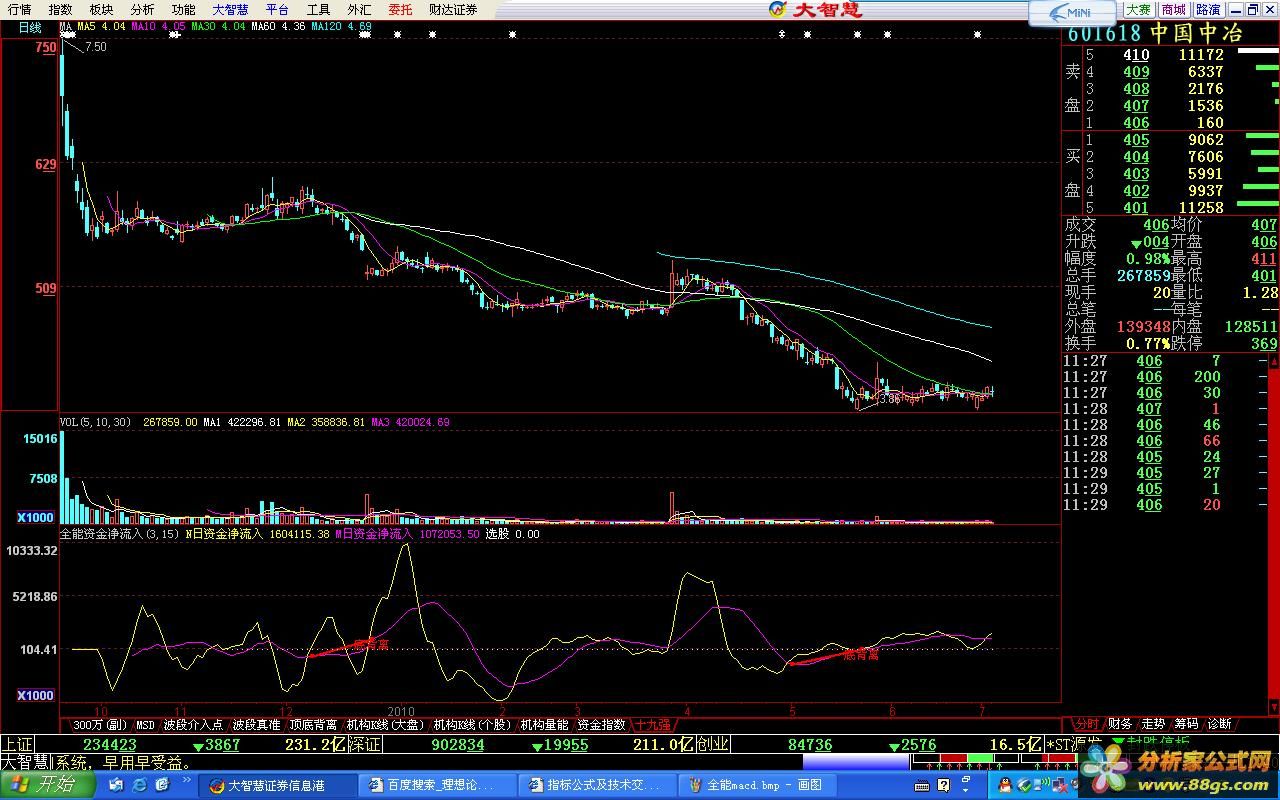Click the MiNi mode floating button
The image size is (1280, 800).
point(1072,13)
